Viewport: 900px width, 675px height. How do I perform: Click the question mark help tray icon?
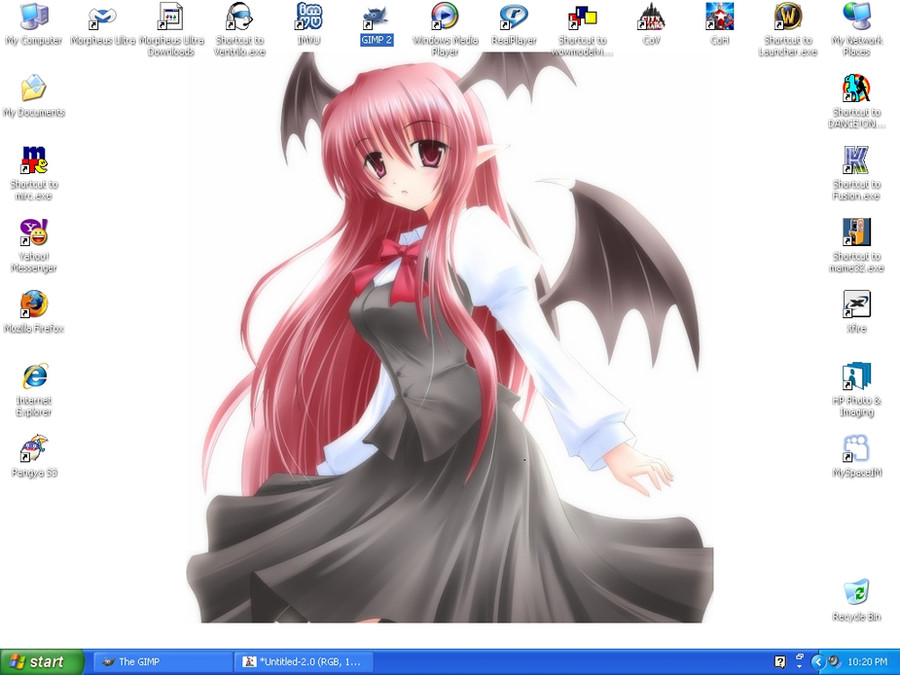point(779,662)
